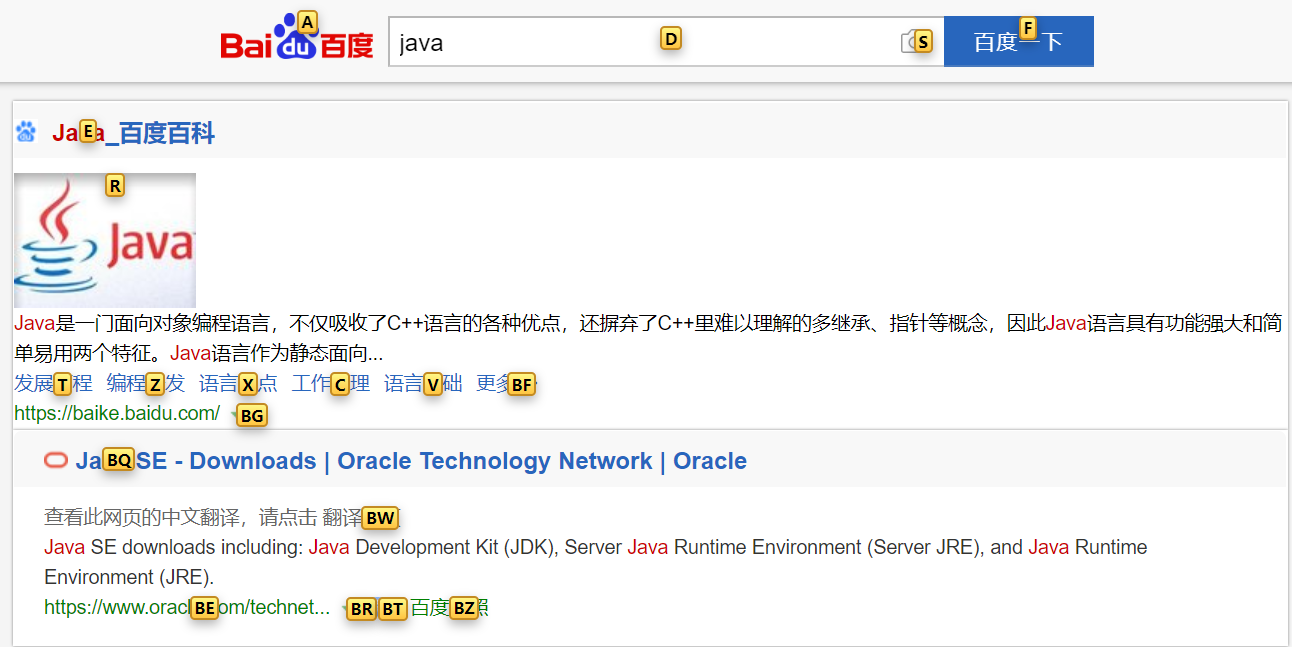This screenshot has width=1292, height=647.
Task: Click the 更多 link after 语言基础
Action: click(x=507, y=383)
